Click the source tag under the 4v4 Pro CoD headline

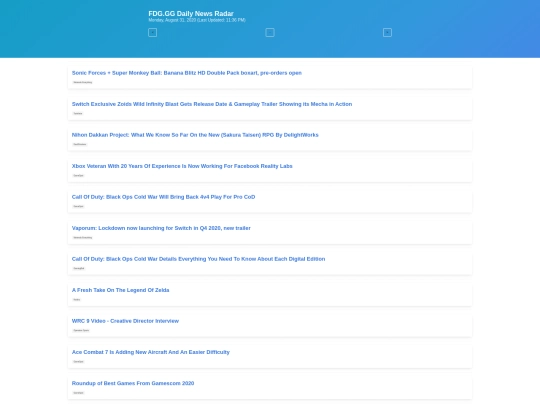(x=78, y=206)
